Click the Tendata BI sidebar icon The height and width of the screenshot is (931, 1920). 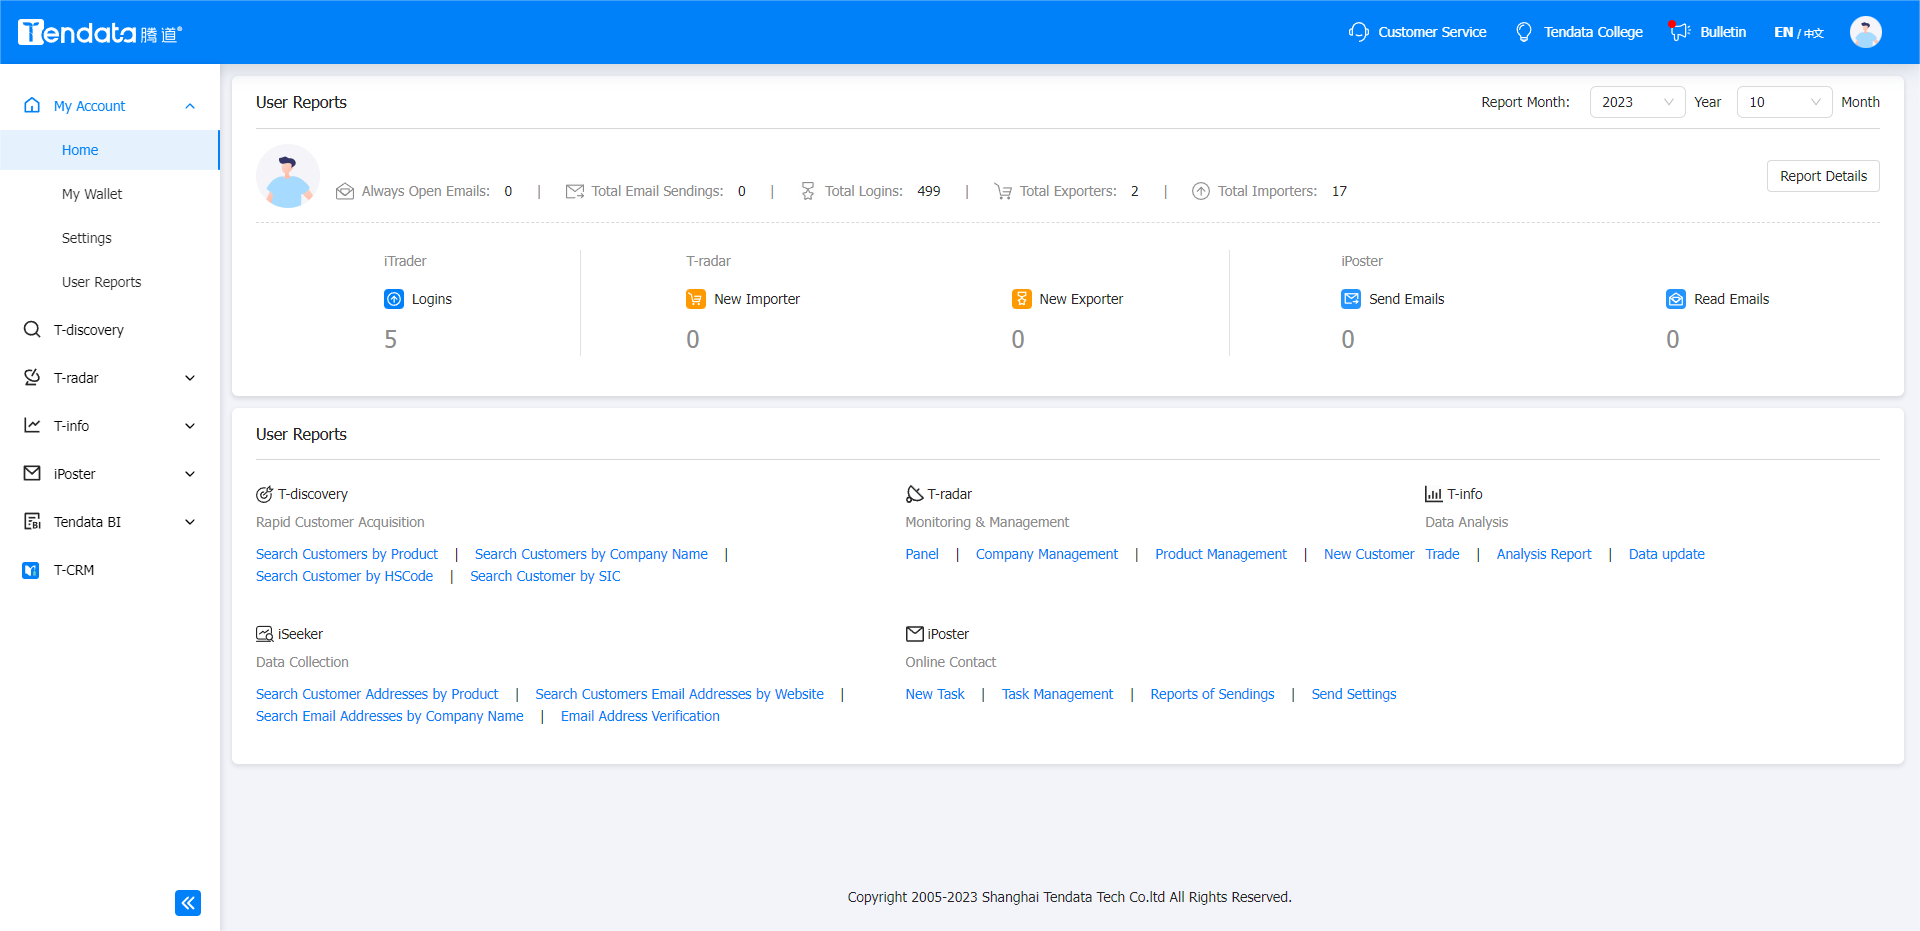point(31,521)
